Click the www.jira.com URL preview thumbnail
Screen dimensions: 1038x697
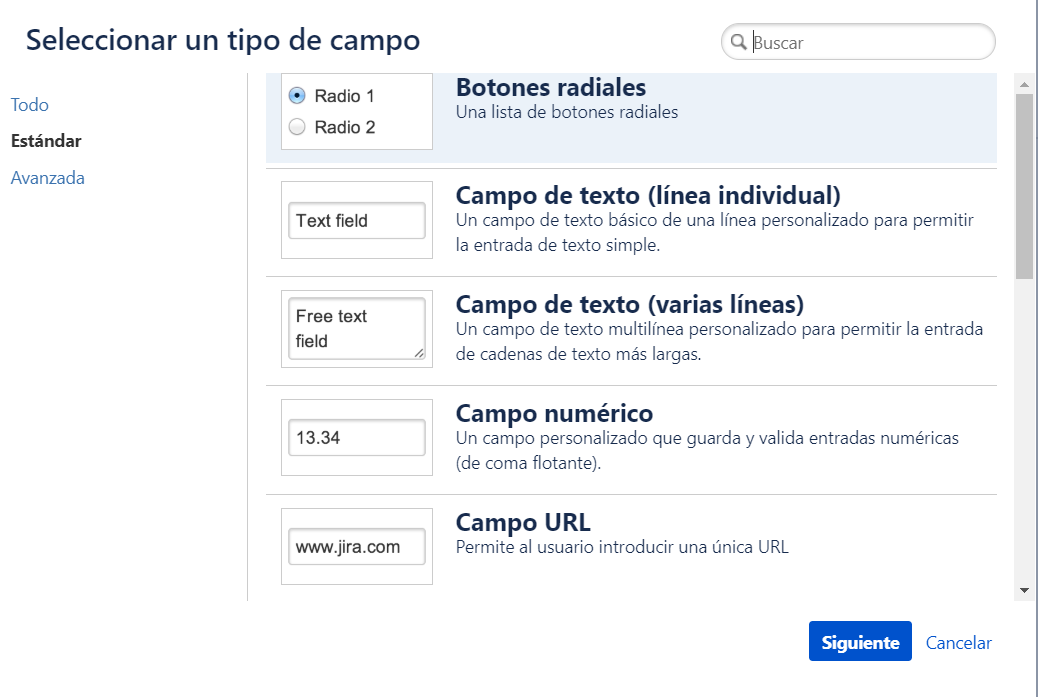point(357,547)
